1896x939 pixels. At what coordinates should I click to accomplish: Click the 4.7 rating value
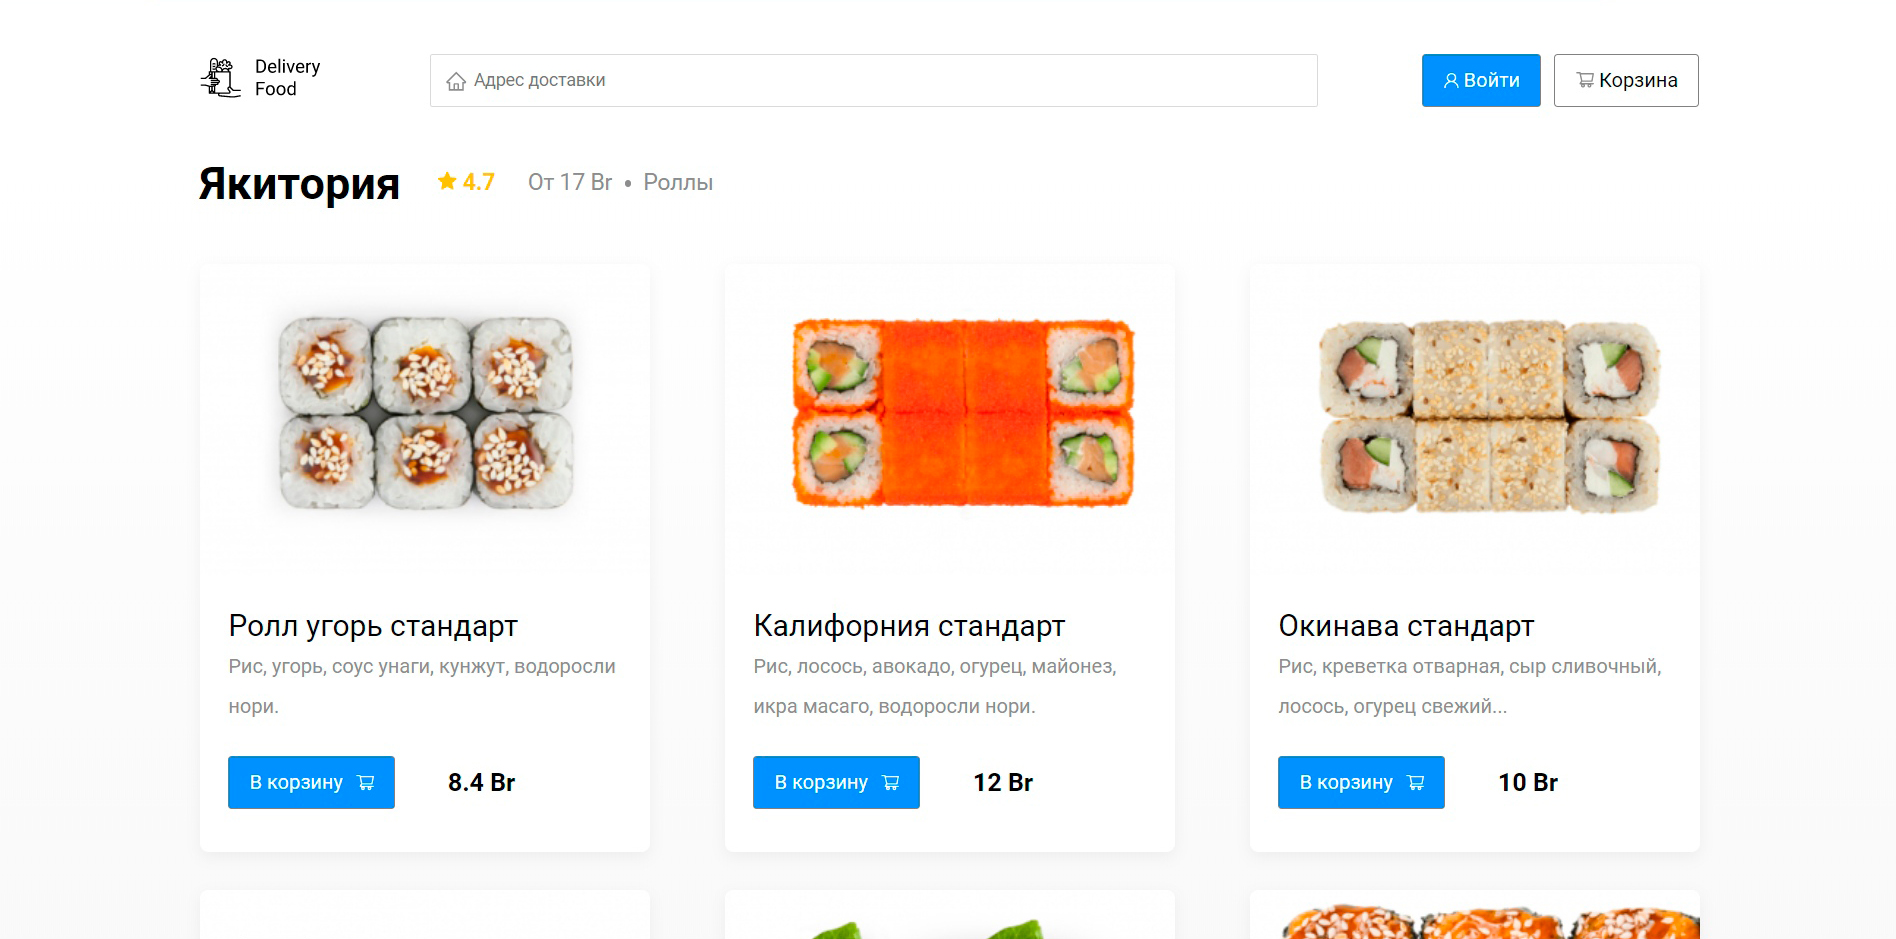[479, 182]
